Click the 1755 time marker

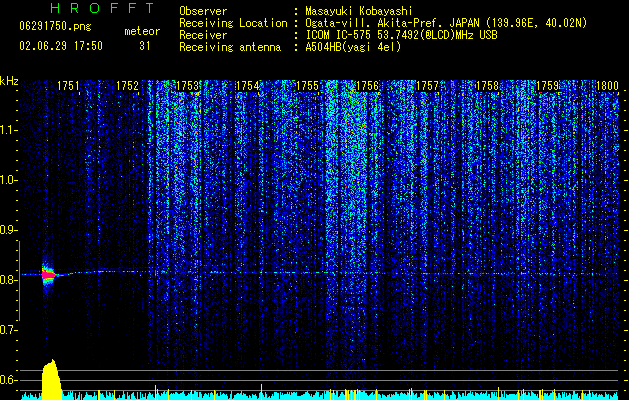coord(307,86)
